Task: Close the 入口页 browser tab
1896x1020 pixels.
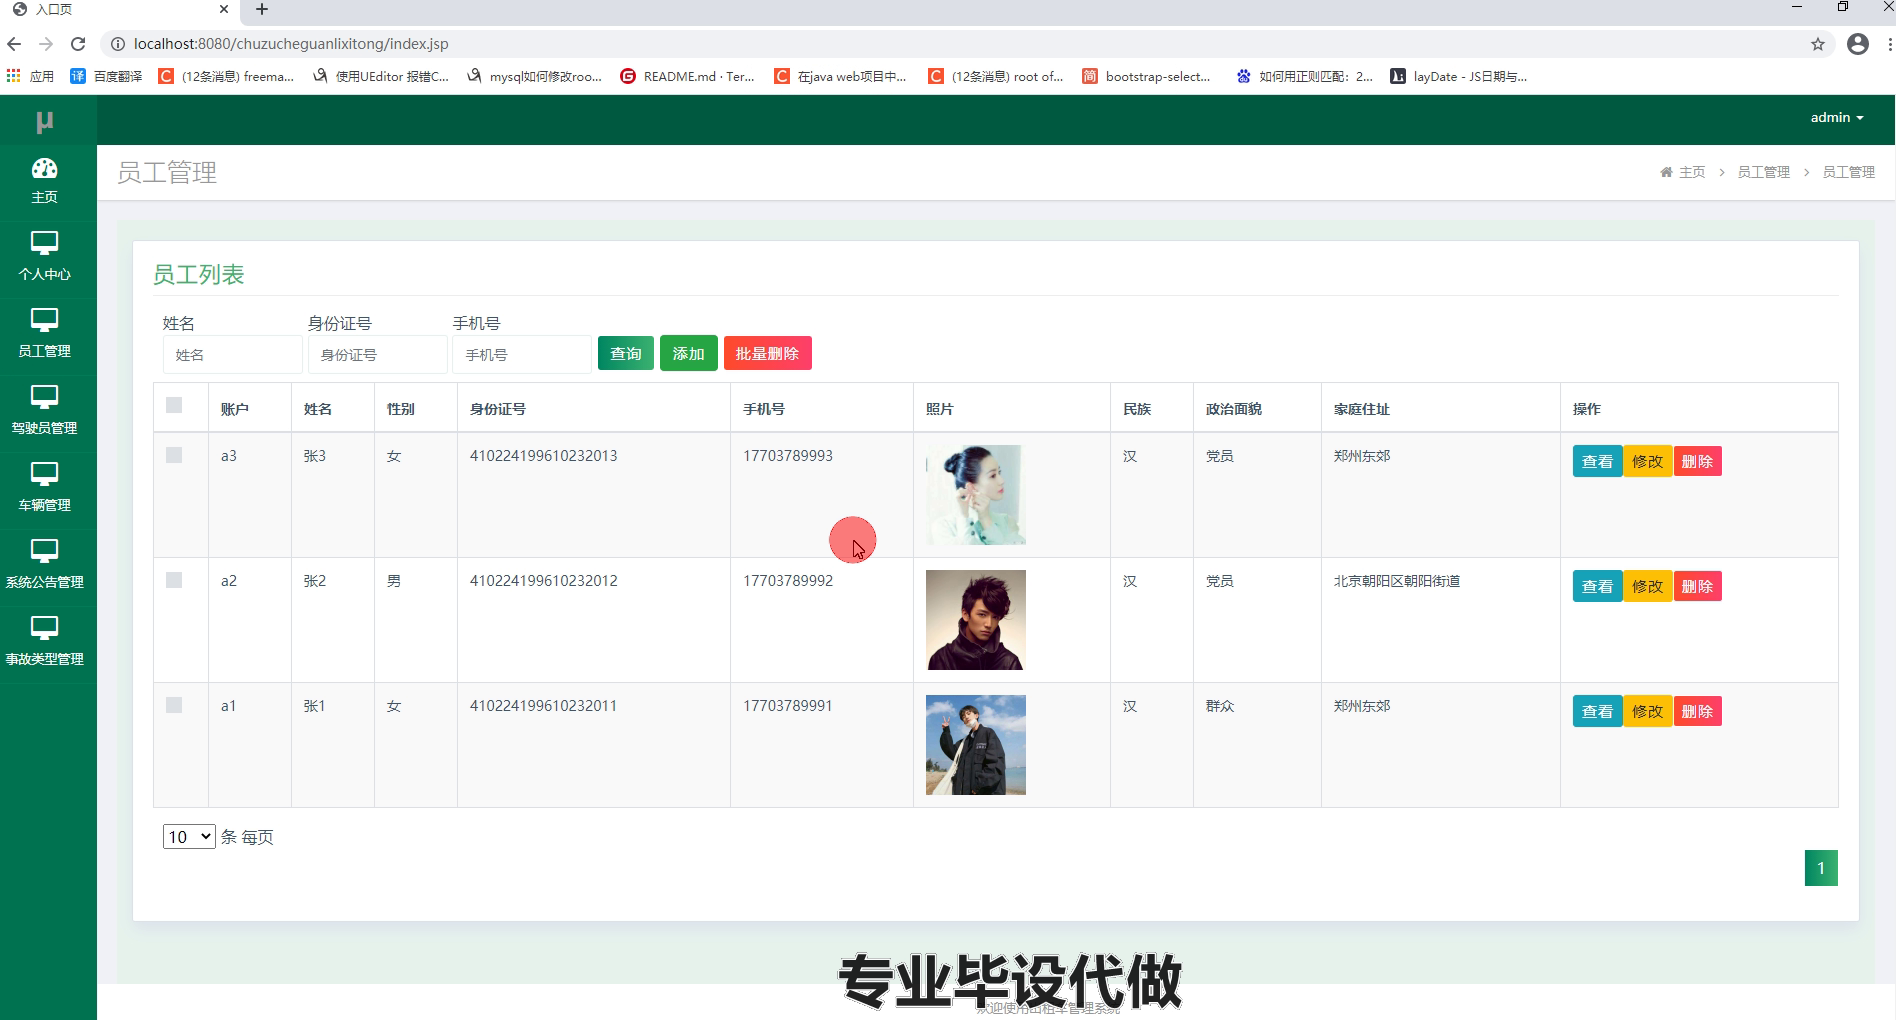Action: click(223, 9)
